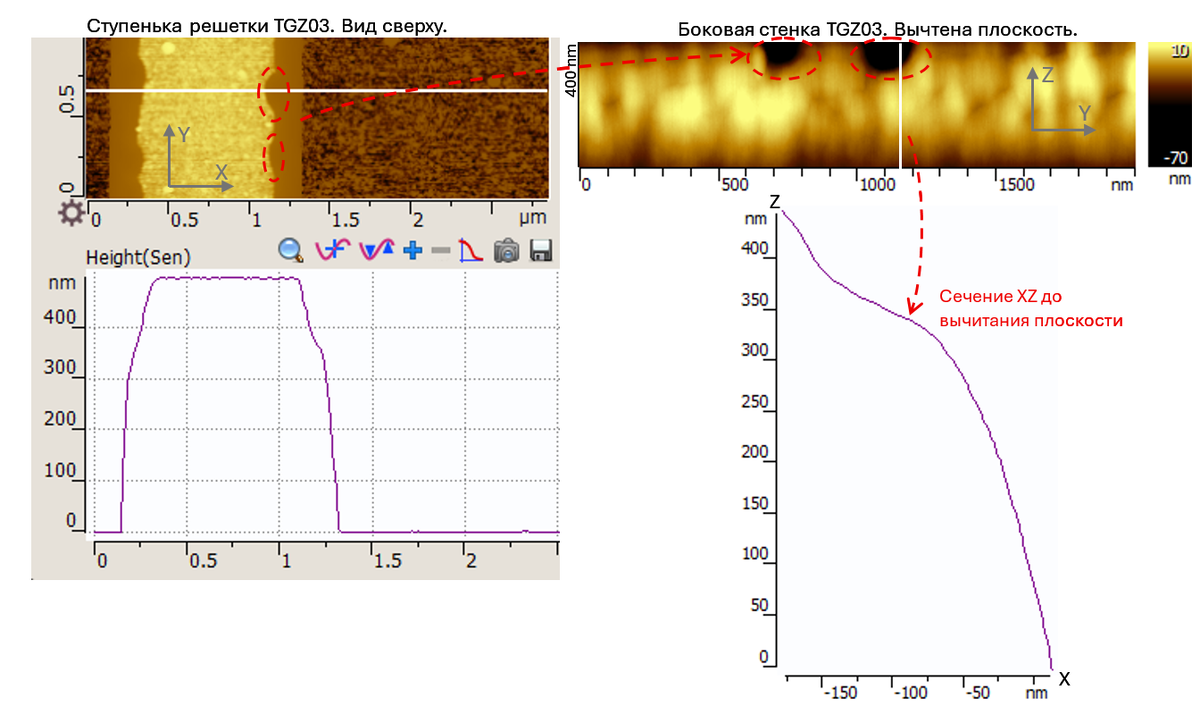Viewport: 1200px width, 715px height.
Task: Select the peak-valley markers tool
Action: (x=379, y=250)
